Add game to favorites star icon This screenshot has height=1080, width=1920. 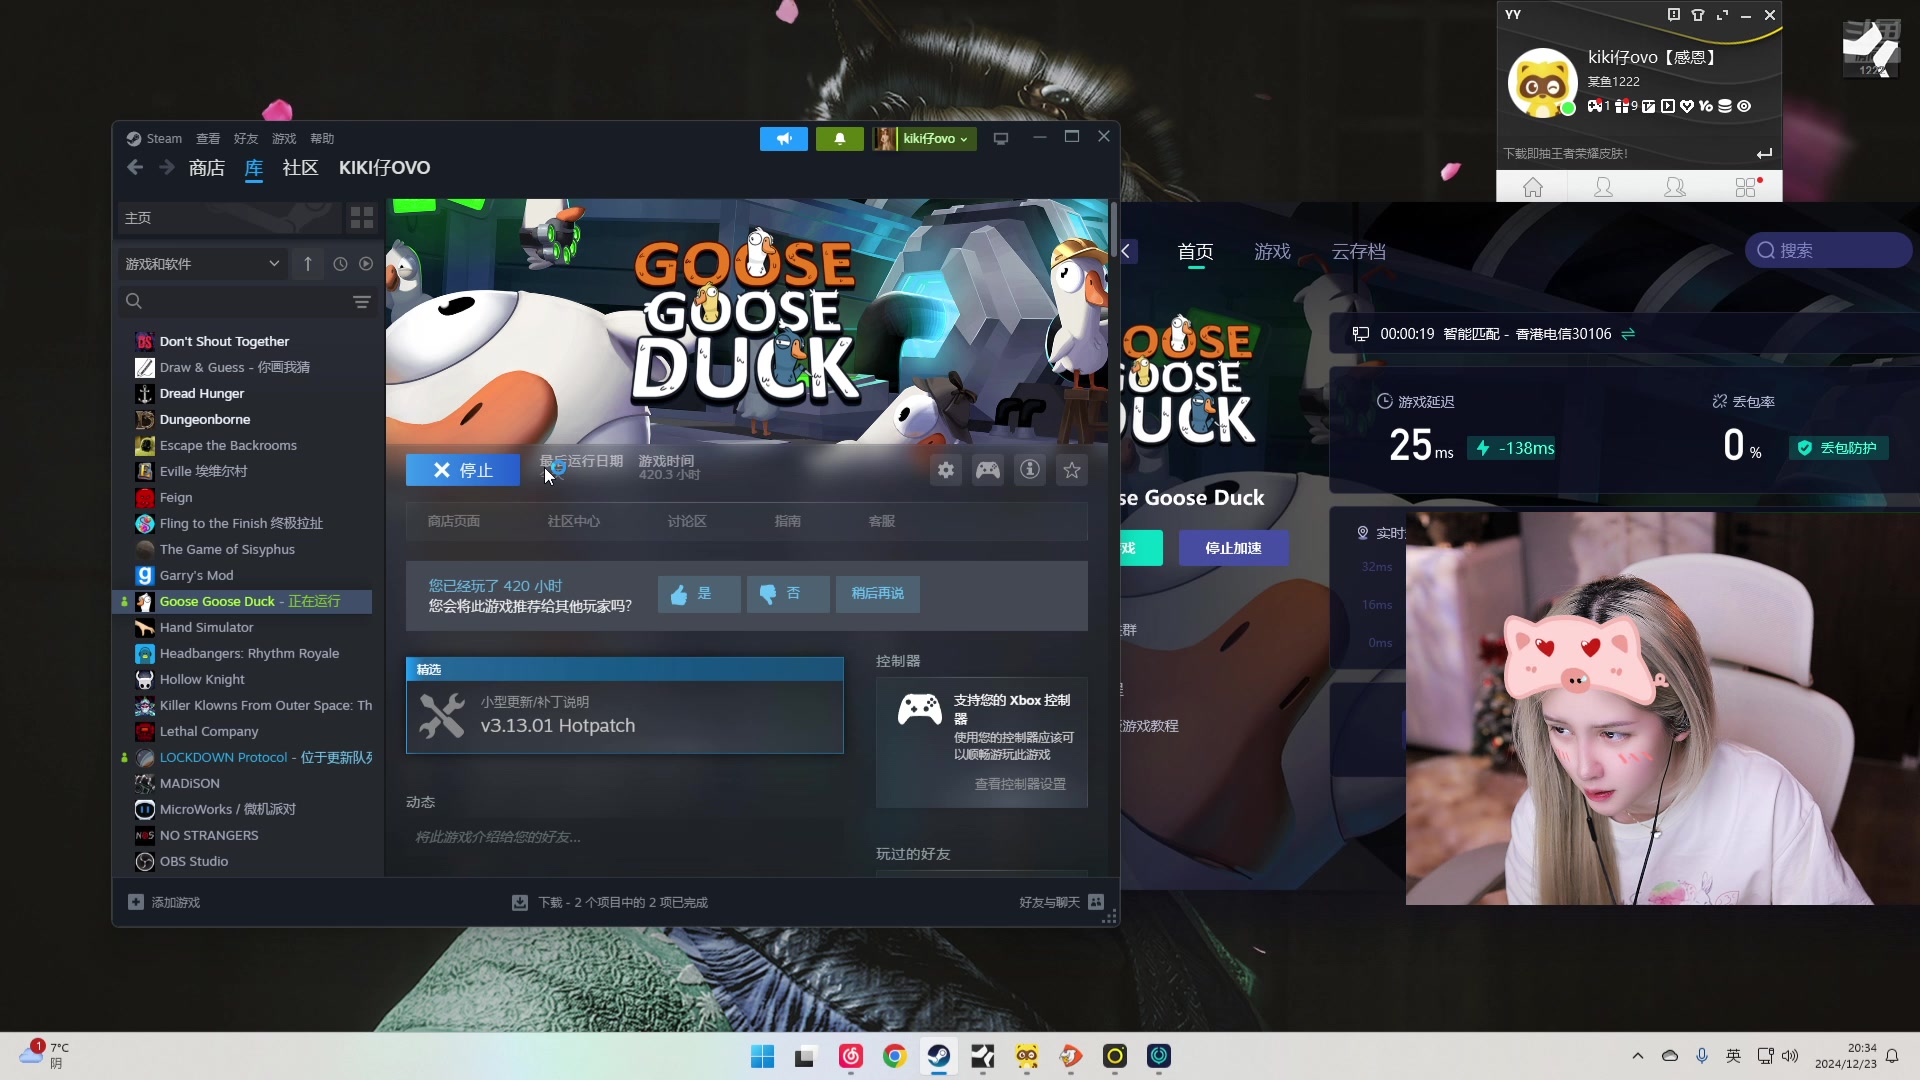click(1072, 470)
